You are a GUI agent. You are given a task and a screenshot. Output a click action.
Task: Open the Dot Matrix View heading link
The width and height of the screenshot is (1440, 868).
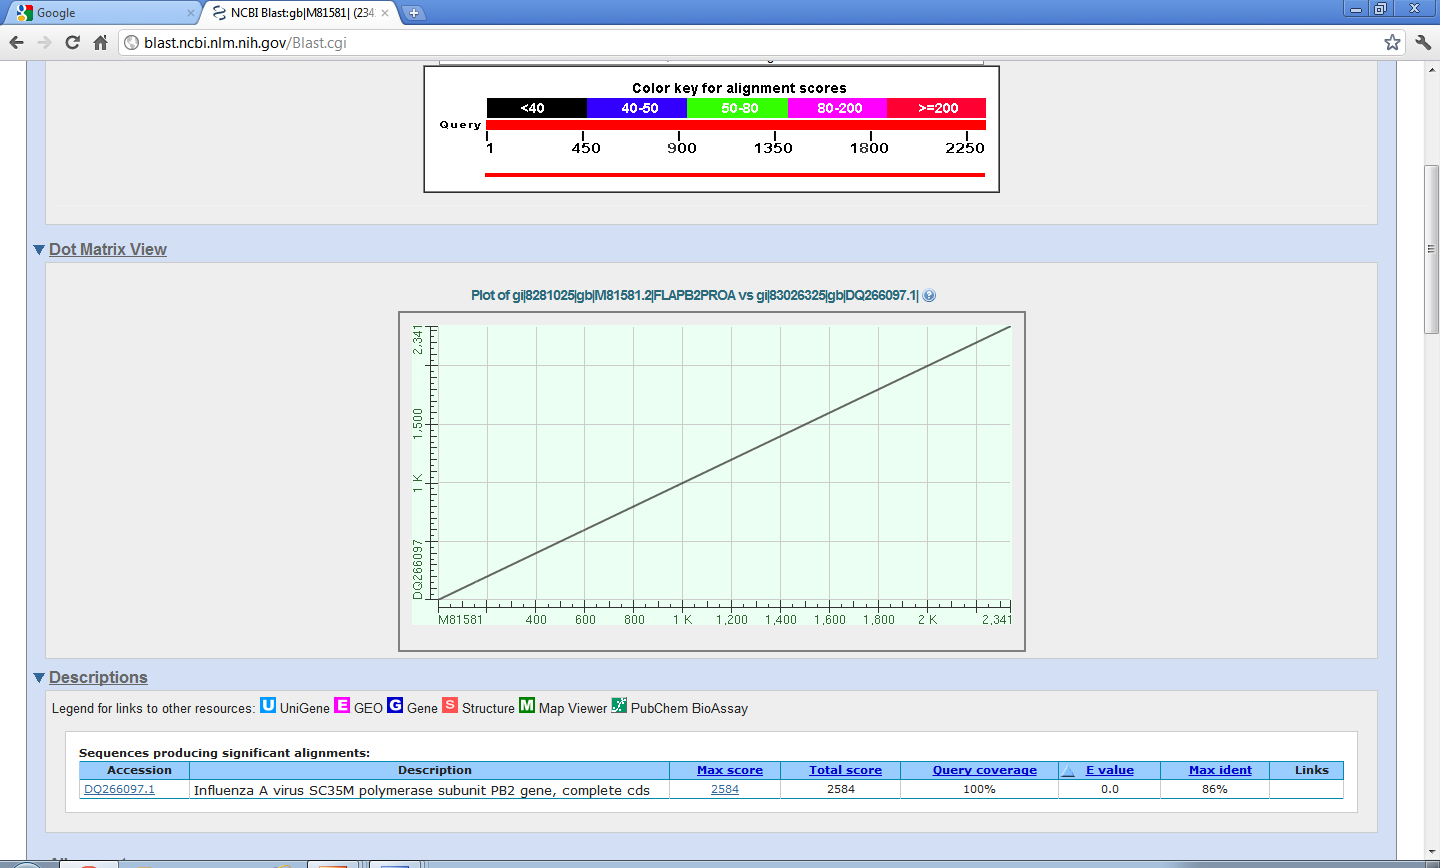pyautogui.click(x=108, y=249)
